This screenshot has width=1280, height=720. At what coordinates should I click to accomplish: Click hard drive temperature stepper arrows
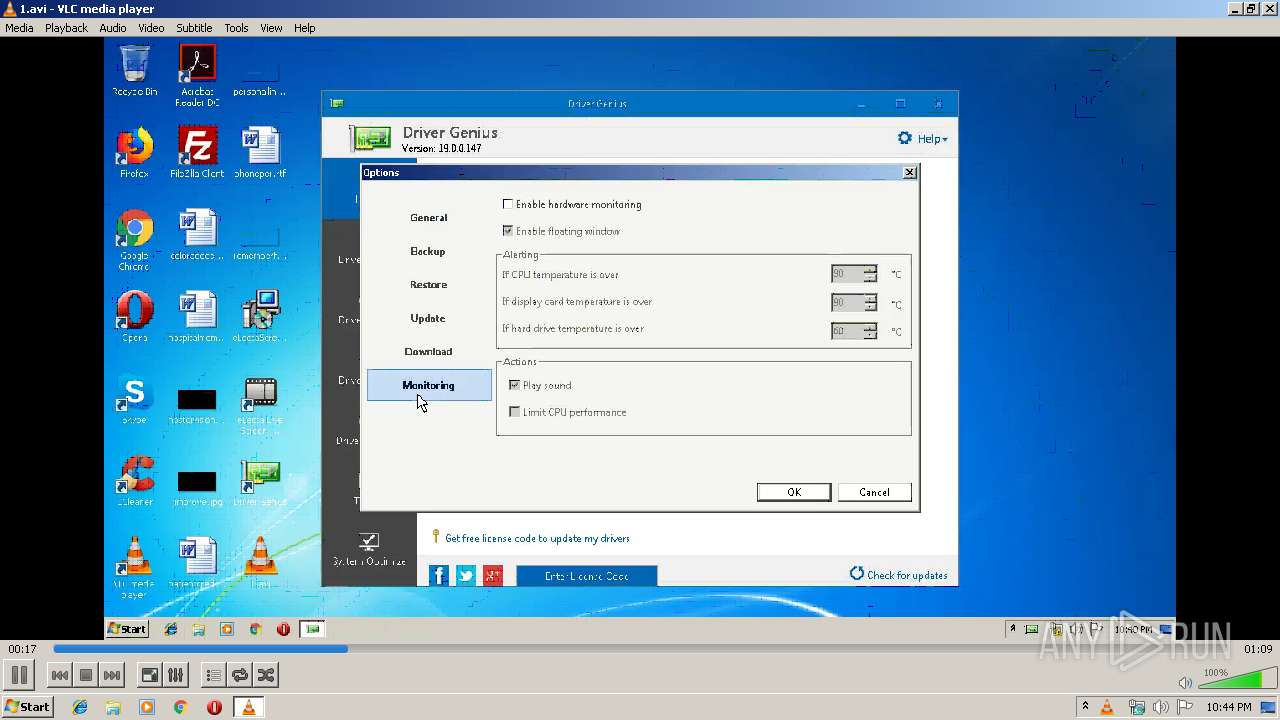coord(871,331)
